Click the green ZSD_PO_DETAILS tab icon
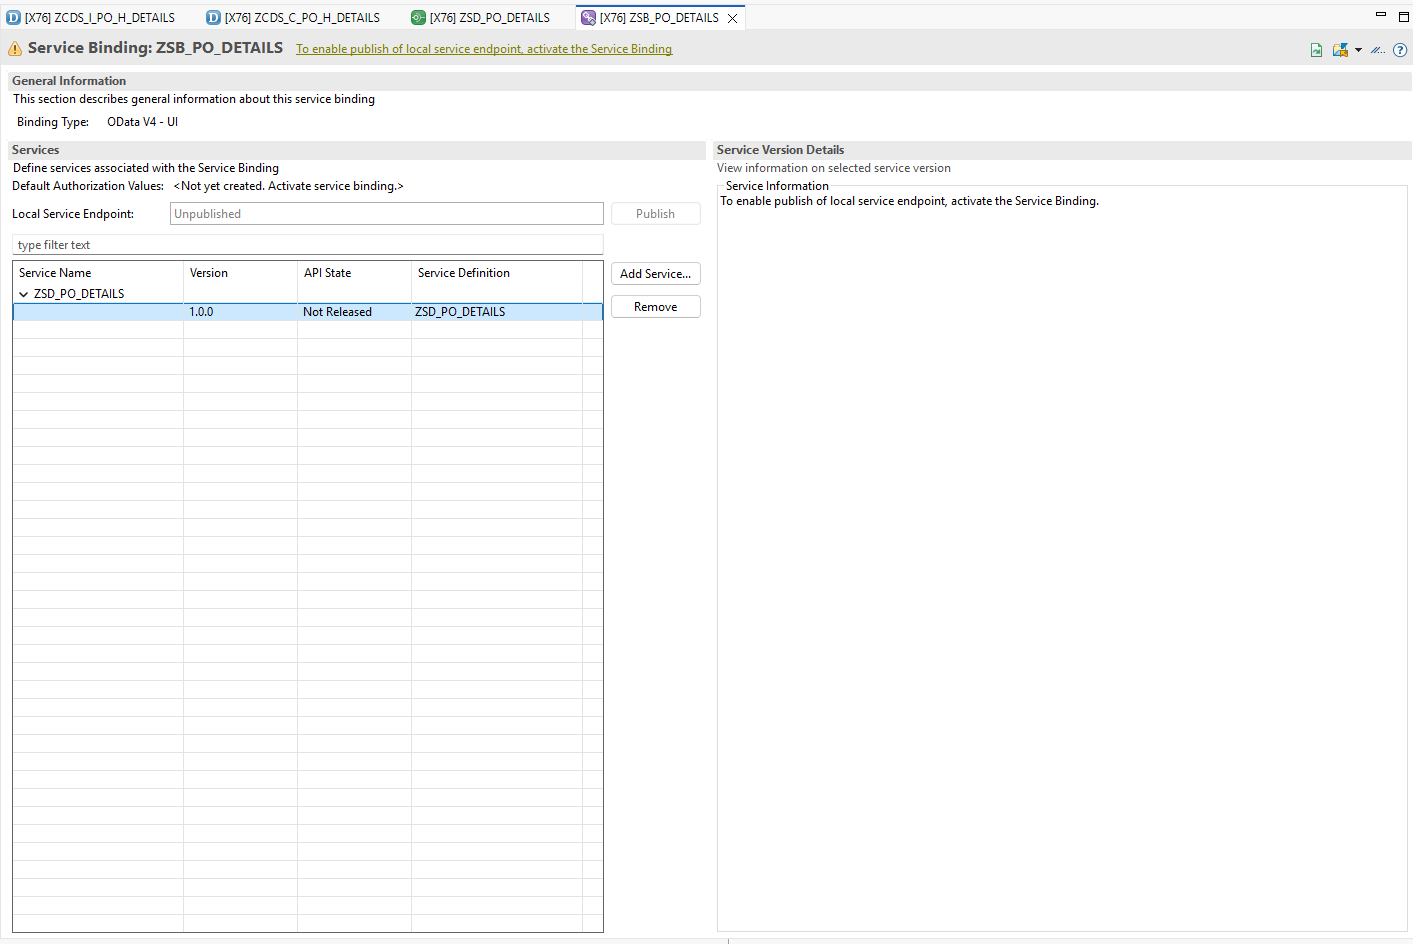This screenshot has height=944, width=1413. (418, 18)
